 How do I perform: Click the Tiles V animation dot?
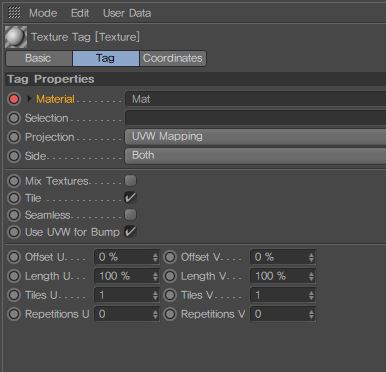pyautogui.click(x=170, y=295)
